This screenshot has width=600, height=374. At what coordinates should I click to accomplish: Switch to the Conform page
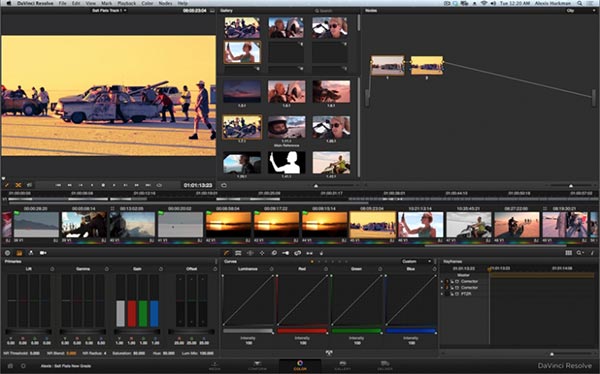pyautogui.click(x=257, y=366)
